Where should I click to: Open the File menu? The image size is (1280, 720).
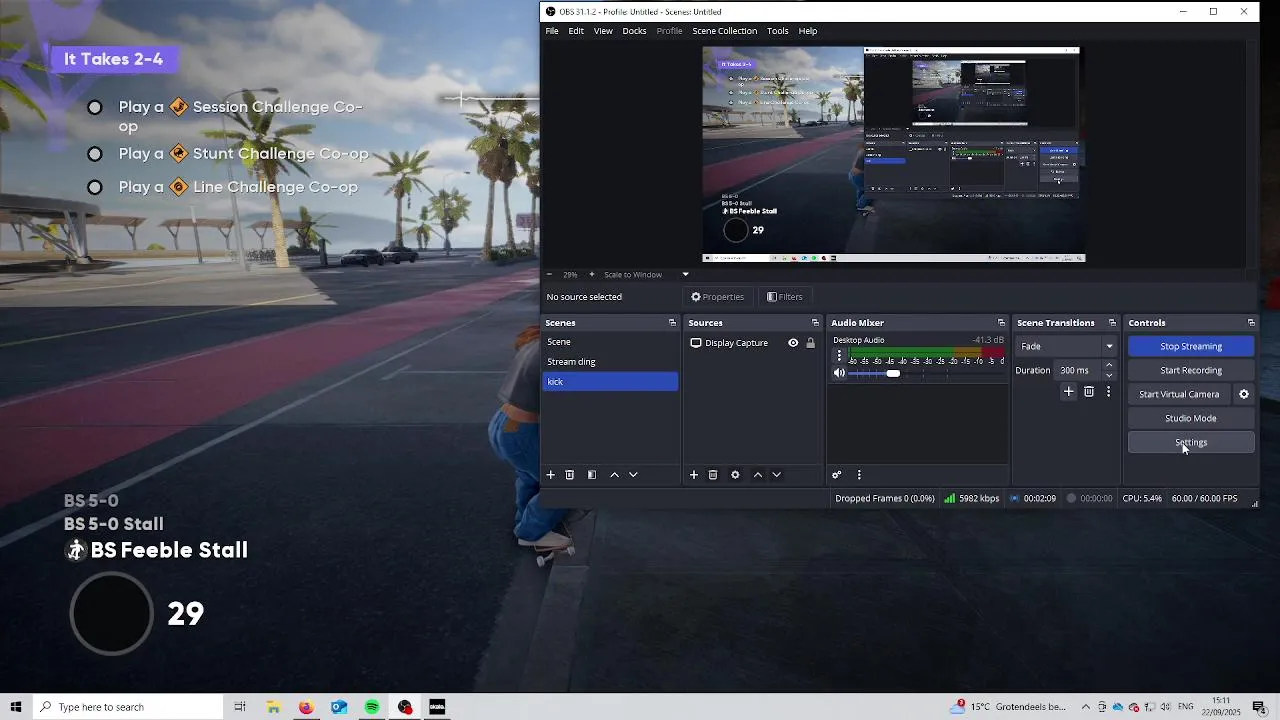[x=552, y=31]
